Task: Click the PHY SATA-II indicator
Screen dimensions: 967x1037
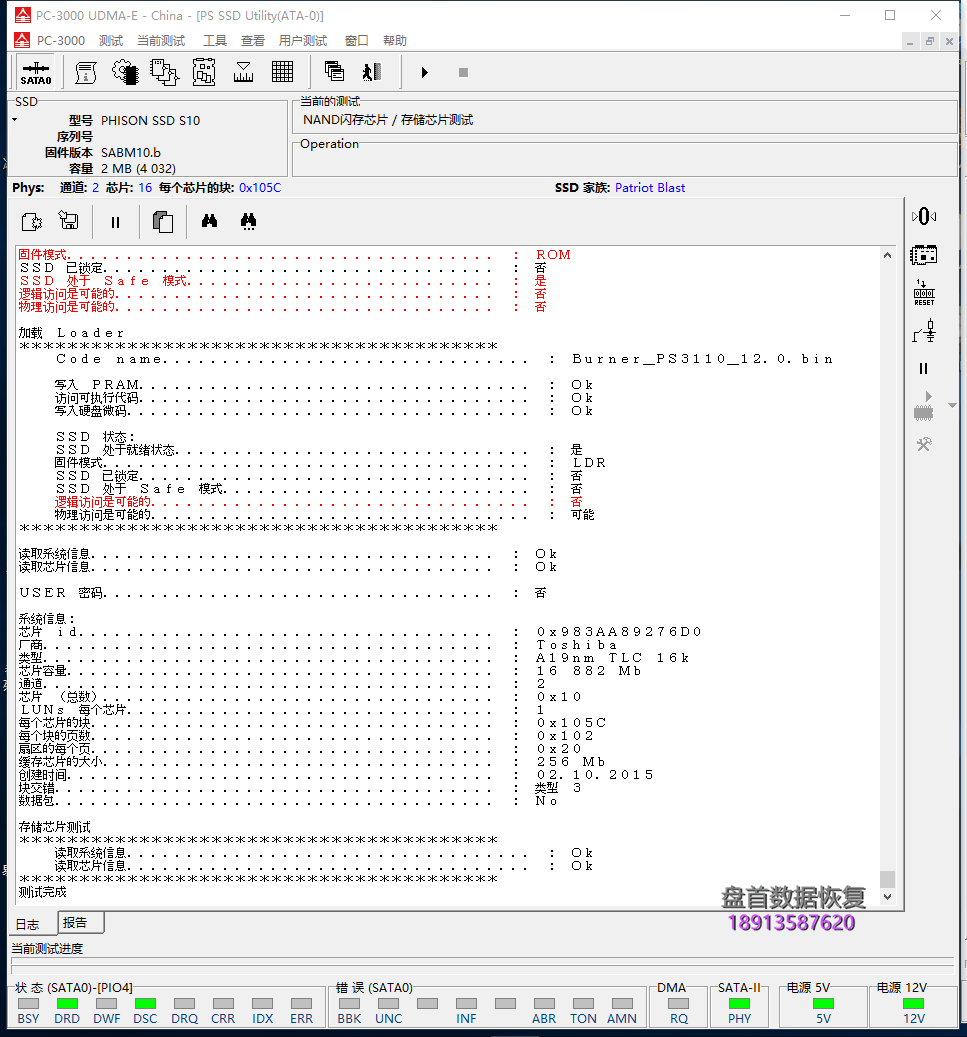Action: point(739,1011)
